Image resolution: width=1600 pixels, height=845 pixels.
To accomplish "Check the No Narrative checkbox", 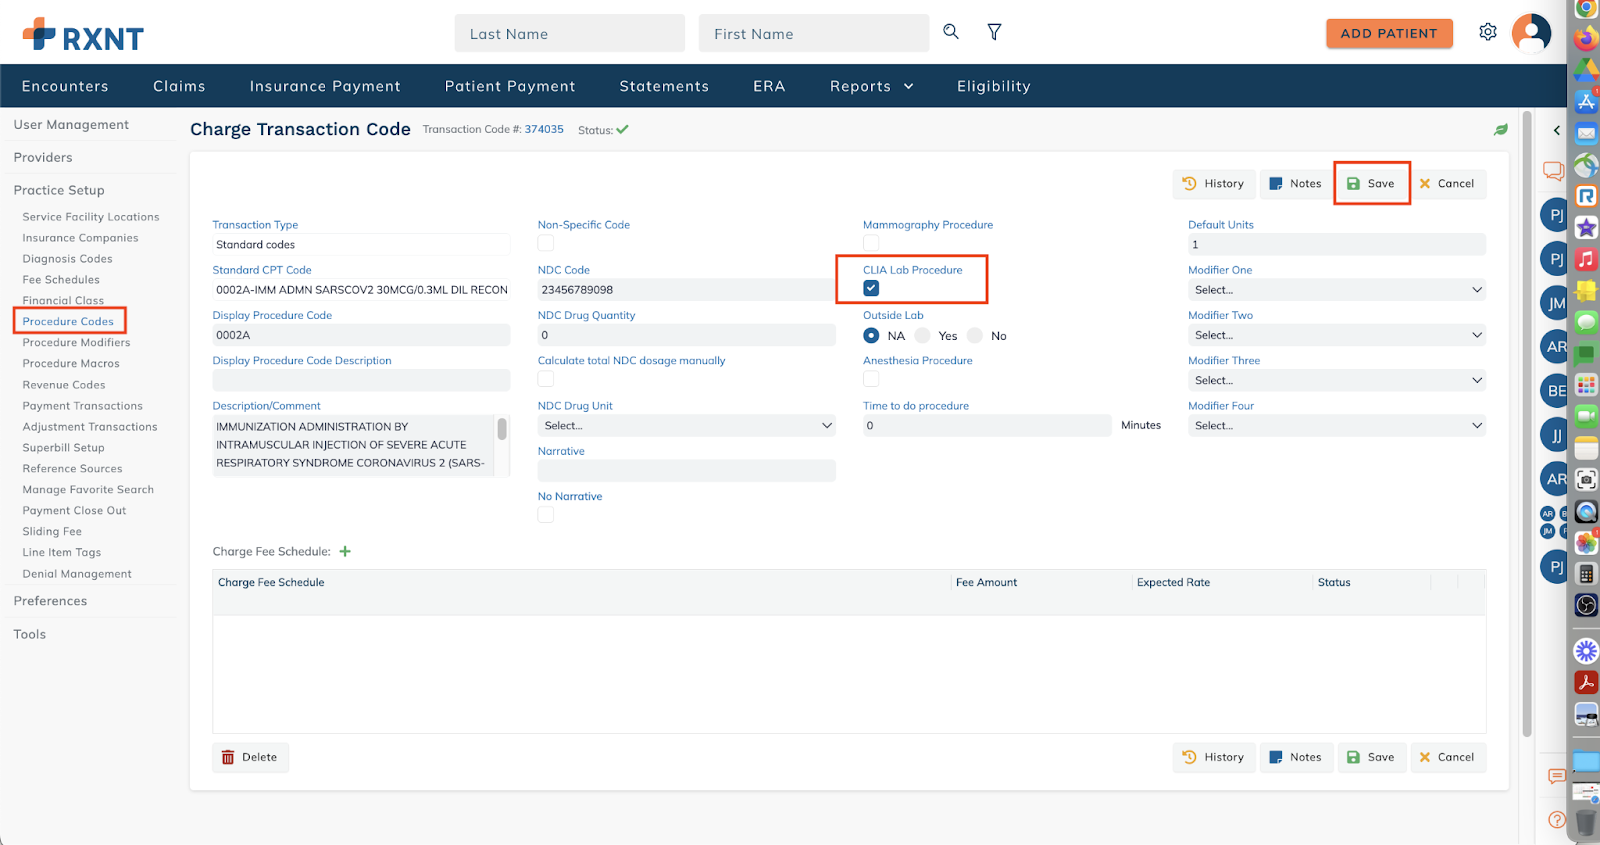I will [546, 514].
